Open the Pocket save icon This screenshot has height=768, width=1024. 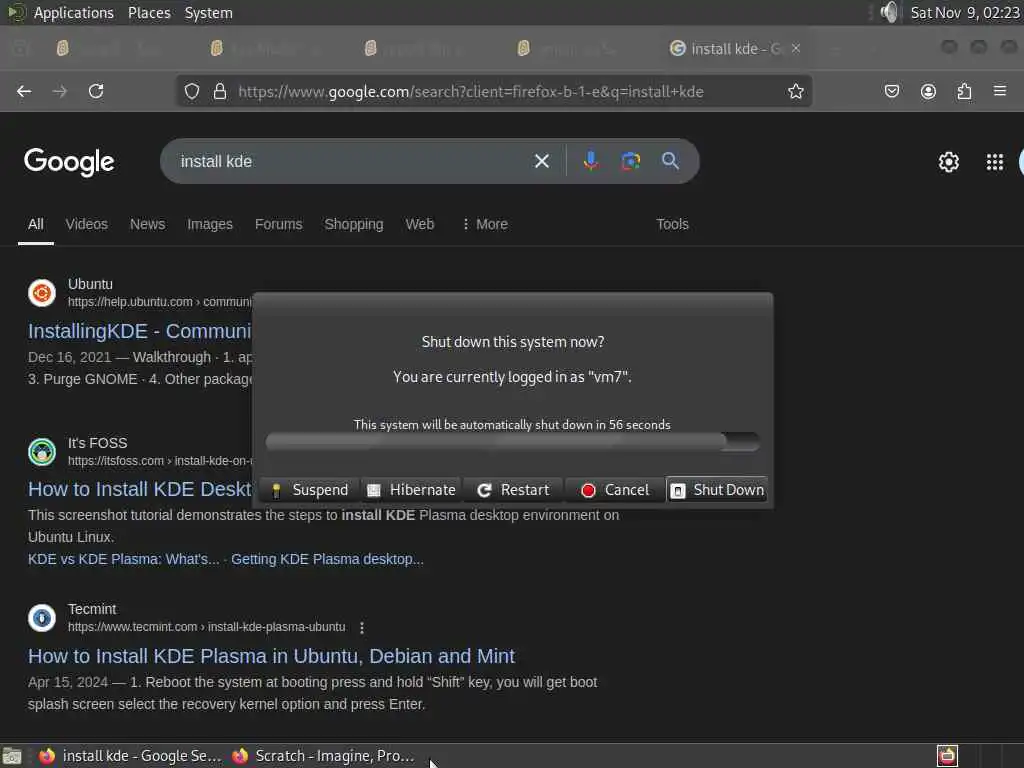pos(892,91)
